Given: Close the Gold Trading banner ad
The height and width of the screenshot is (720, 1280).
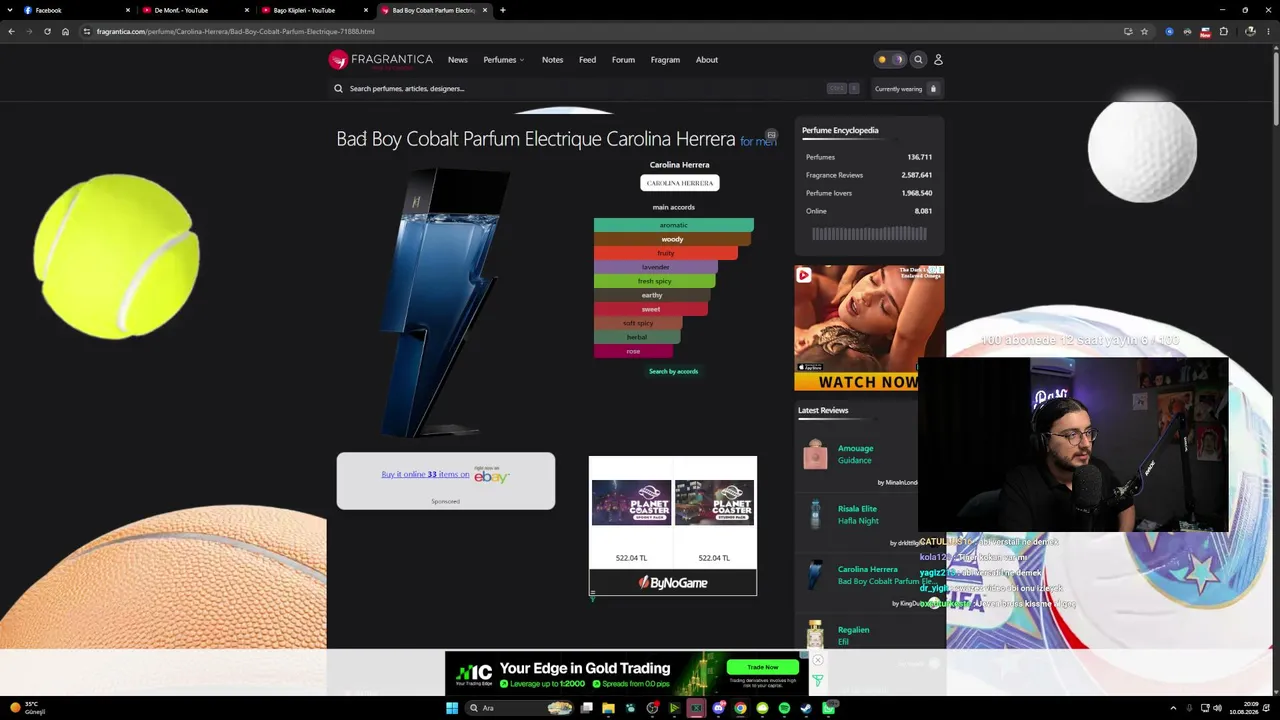Looking at the screenshot, I should [817, 660].
